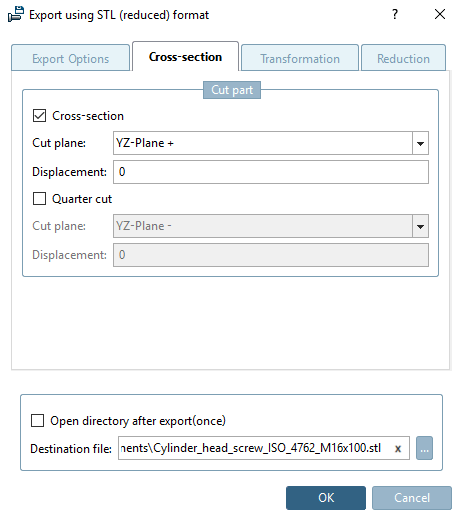
Task: Clear destination file with the x icon
Action: 398,449
